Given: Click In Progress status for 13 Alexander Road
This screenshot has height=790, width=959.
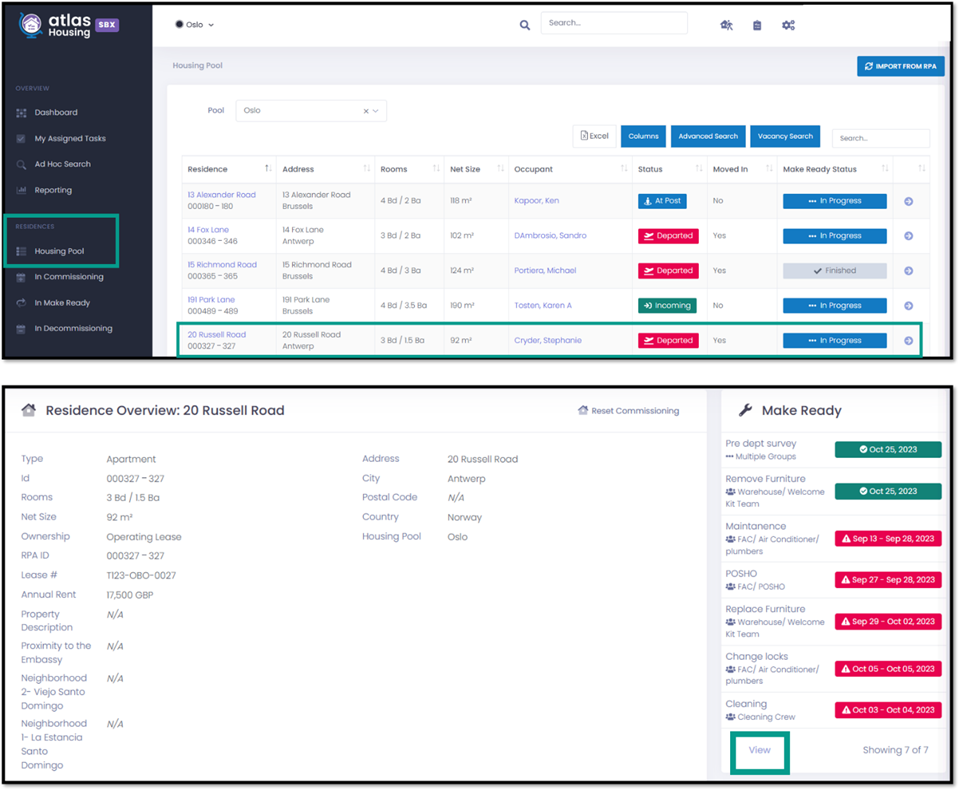Looking at the screenshot, I should pyautogui.click(x=835, y=201).
